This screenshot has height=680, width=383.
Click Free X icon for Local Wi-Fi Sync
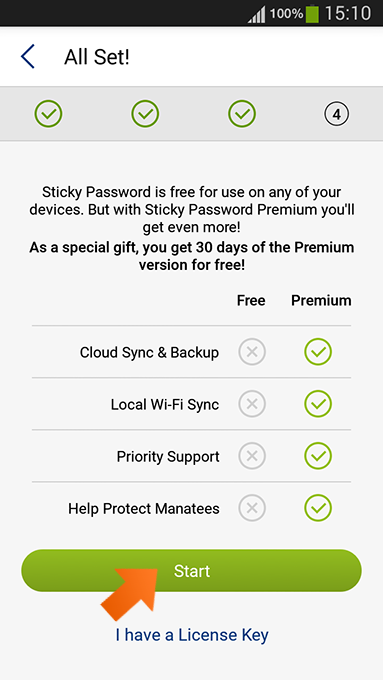point(252,404)
